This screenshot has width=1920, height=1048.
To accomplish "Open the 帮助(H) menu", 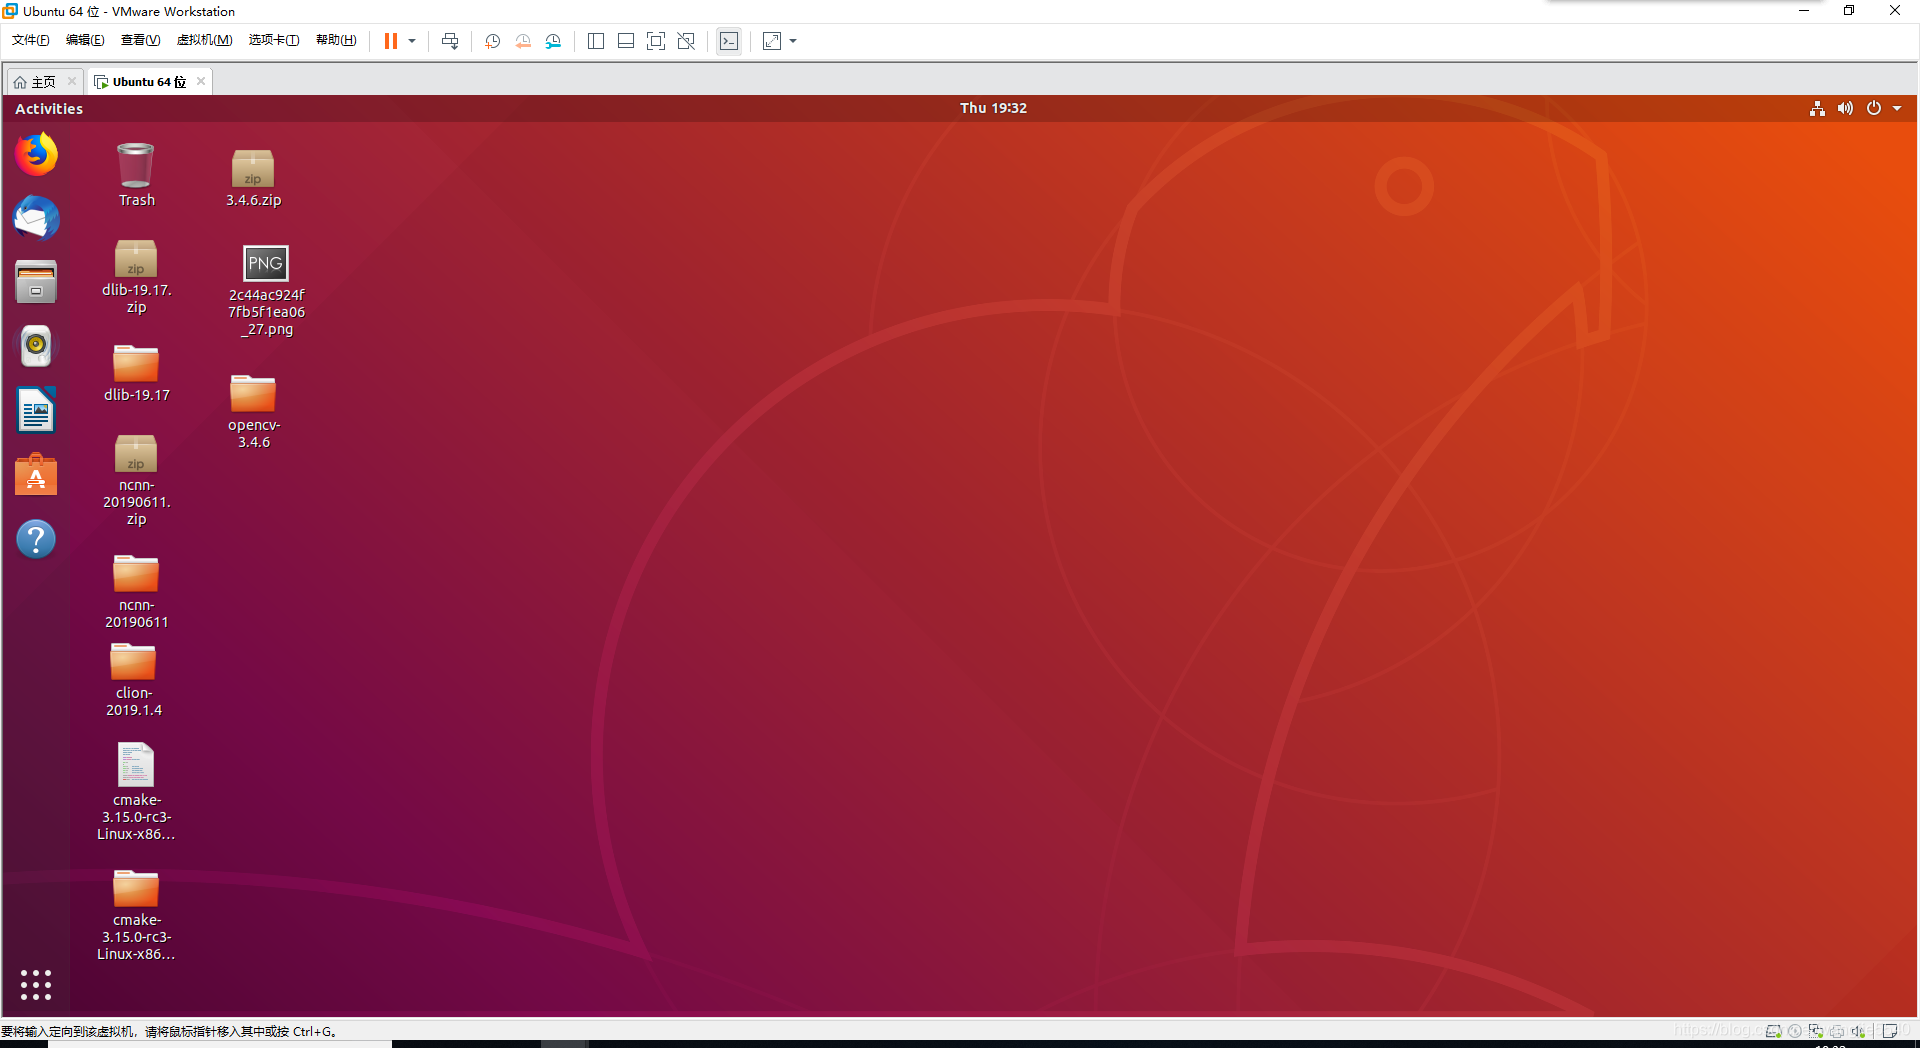I will click(336, 40).
